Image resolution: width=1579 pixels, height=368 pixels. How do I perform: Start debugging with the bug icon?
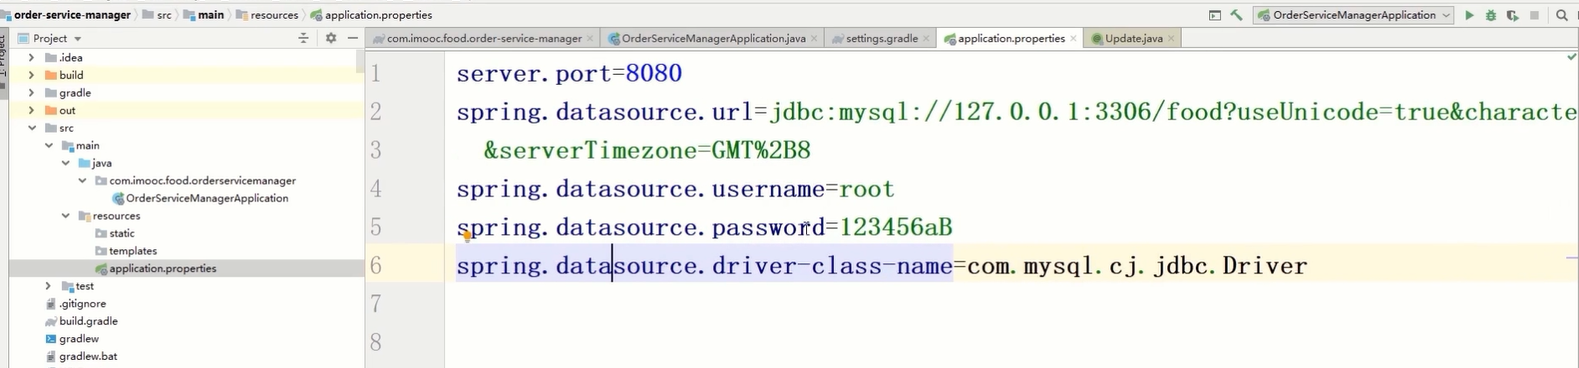coord(1491,15)
